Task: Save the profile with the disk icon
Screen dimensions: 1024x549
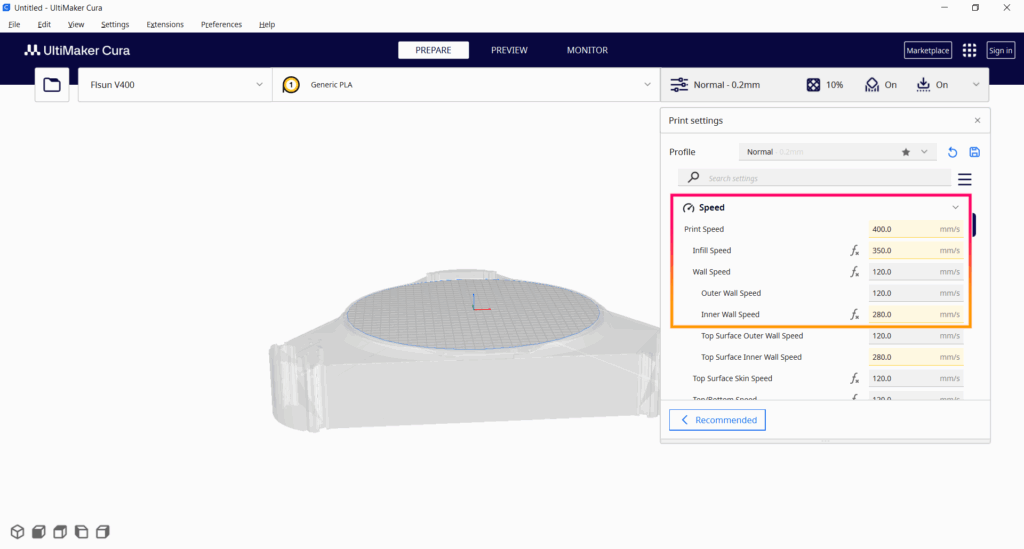Action: coord(974,152)
